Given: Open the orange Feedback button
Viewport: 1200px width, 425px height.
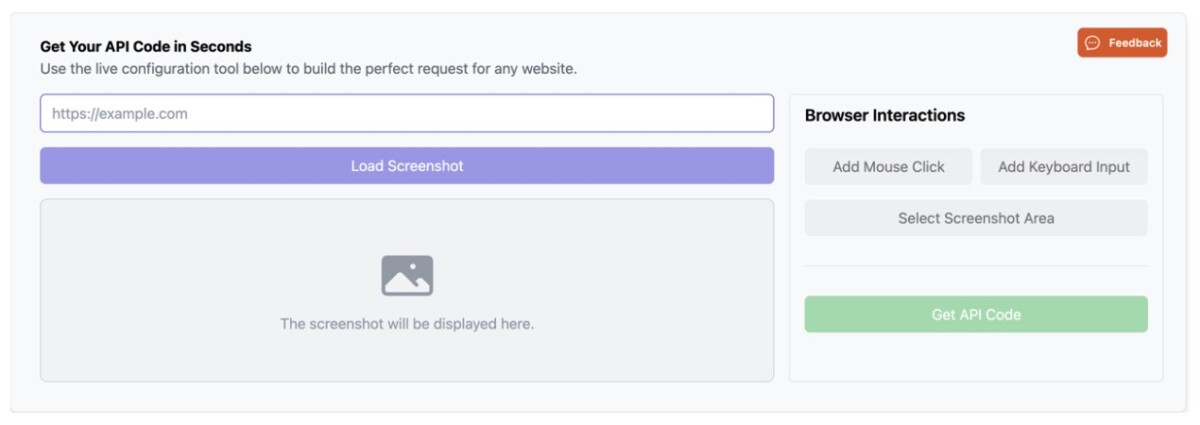Looking at the screenshot, I should (x=1122, y=43).
